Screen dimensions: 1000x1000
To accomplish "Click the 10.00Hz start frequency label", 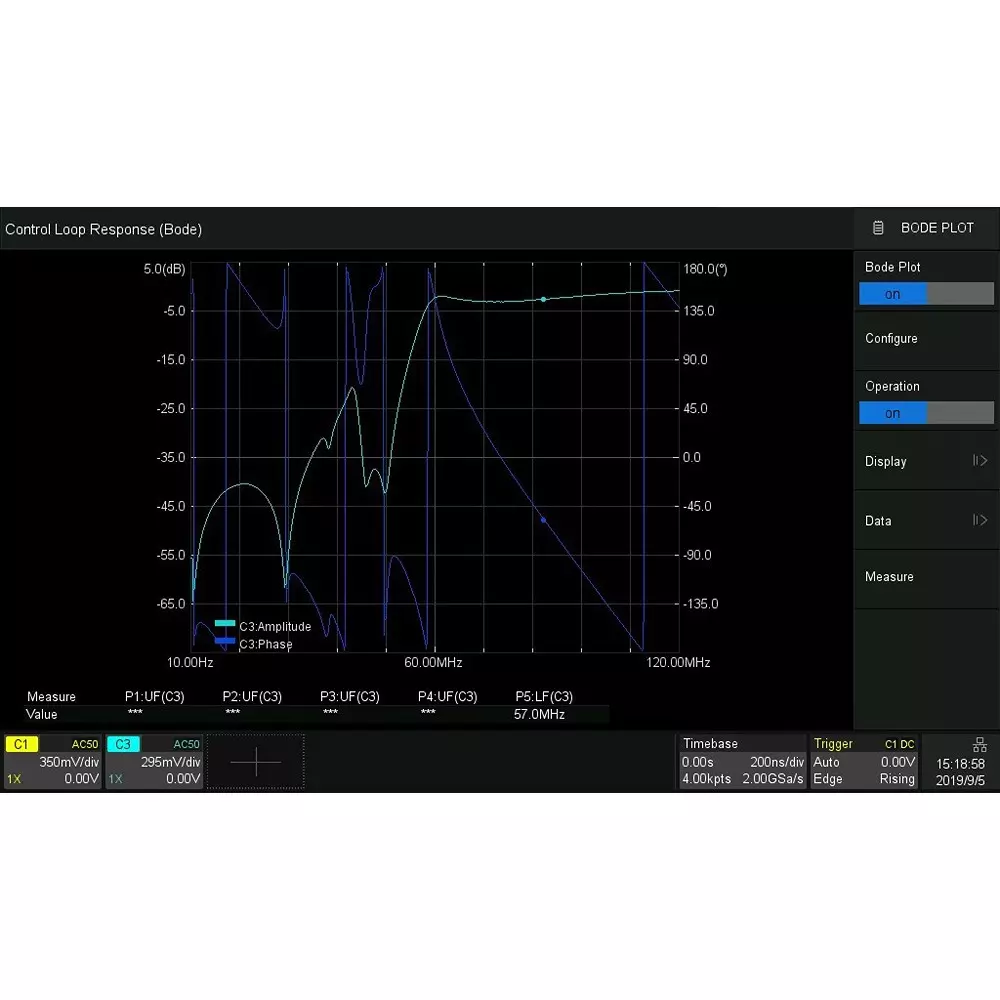I will click(x=190, y=662).
